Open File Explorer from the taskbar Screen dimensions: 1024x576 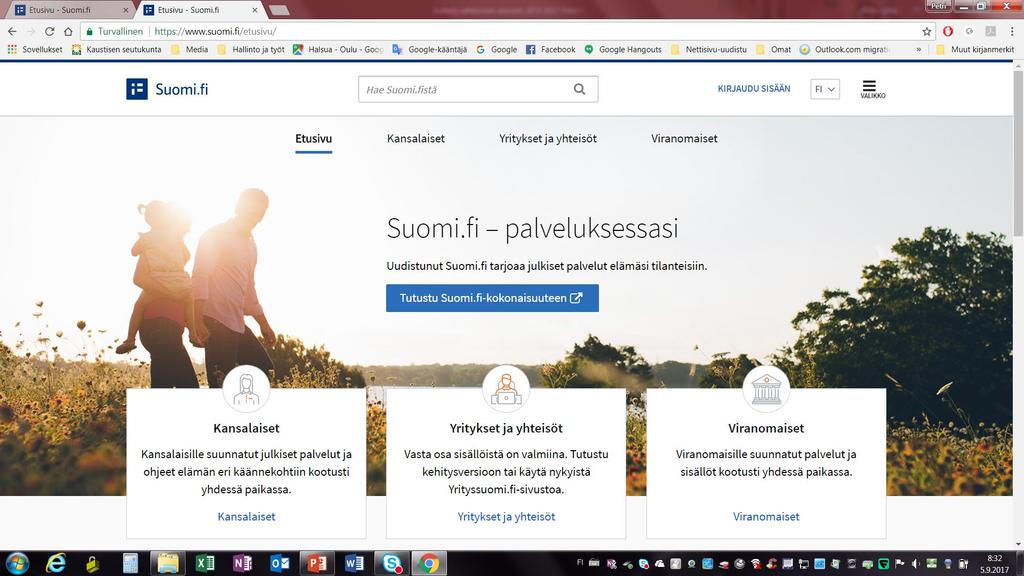168,563
